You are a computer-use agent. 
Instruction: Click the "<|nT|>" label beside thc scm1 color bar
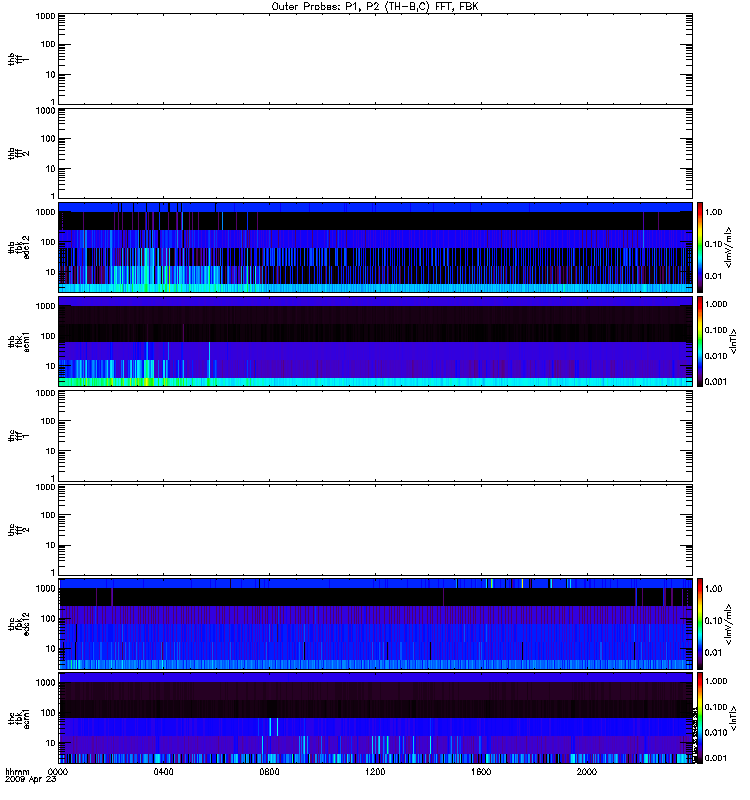[x=733, y=718]
